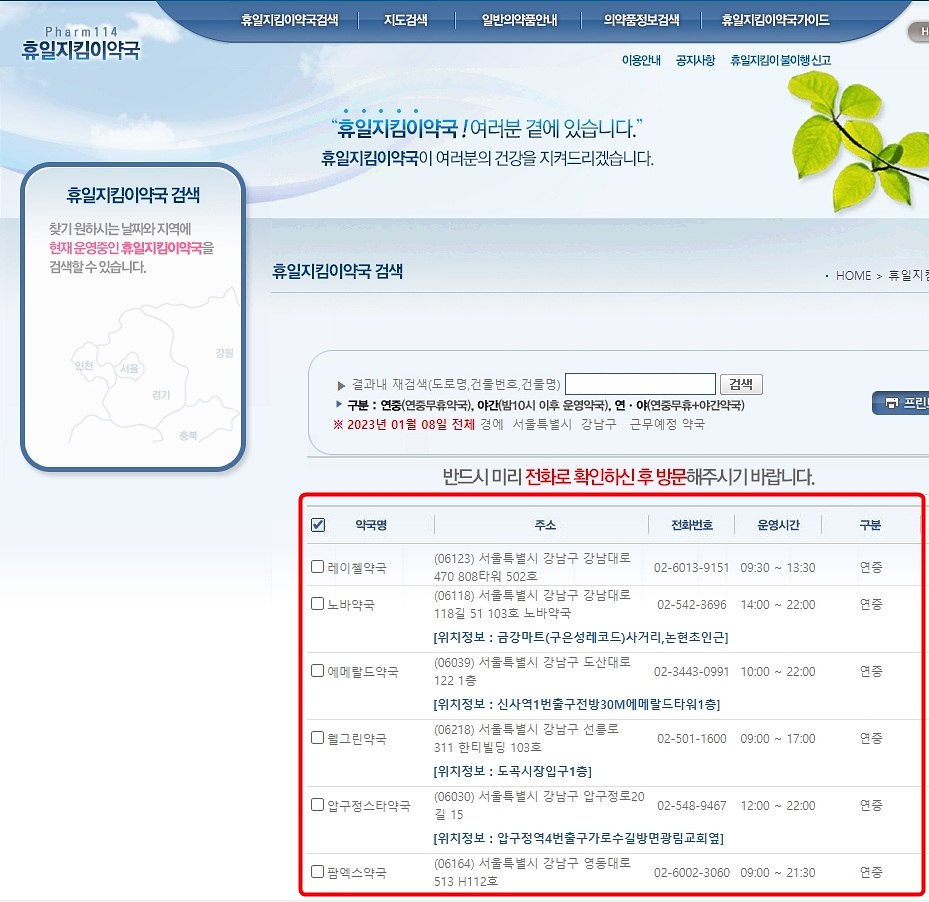Image resolution: width=929 pixels, height=902 pixels.
Task: Open the 공지사항 link
Action: [694, 60]
